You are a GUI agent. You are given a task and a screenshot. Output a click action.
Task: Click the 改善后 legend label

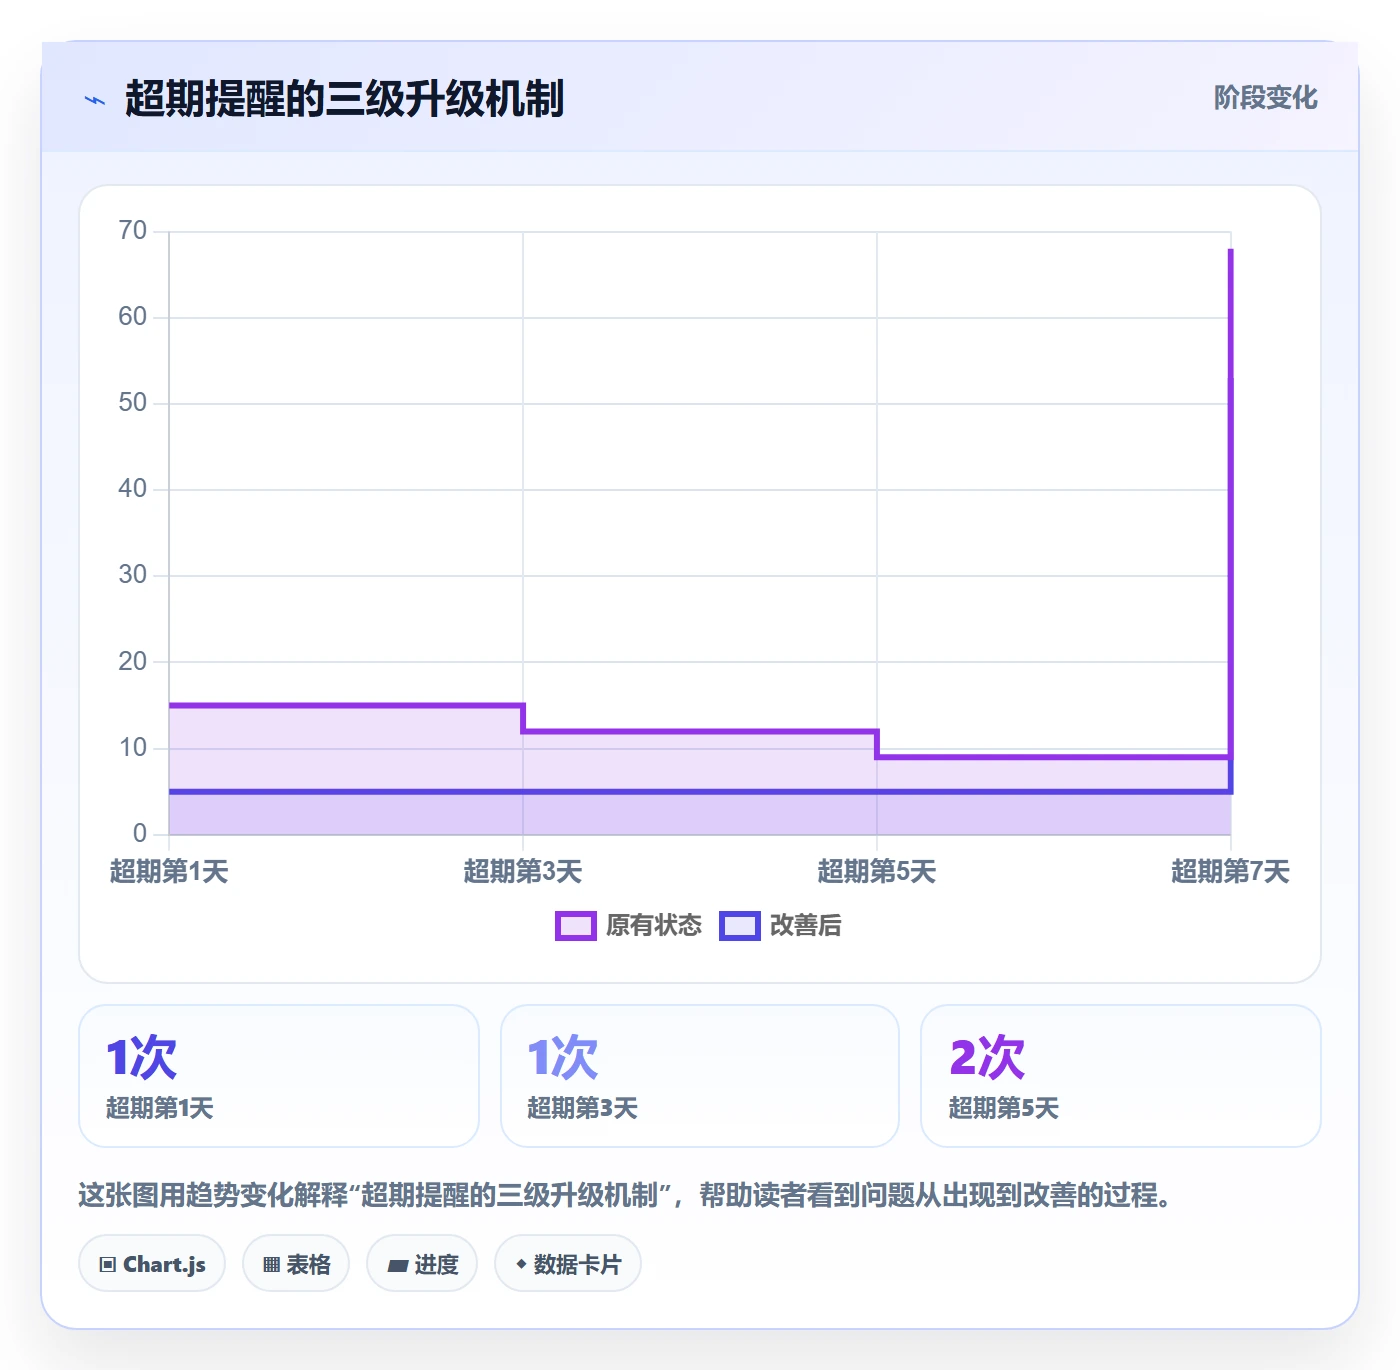tap(805, 926)
